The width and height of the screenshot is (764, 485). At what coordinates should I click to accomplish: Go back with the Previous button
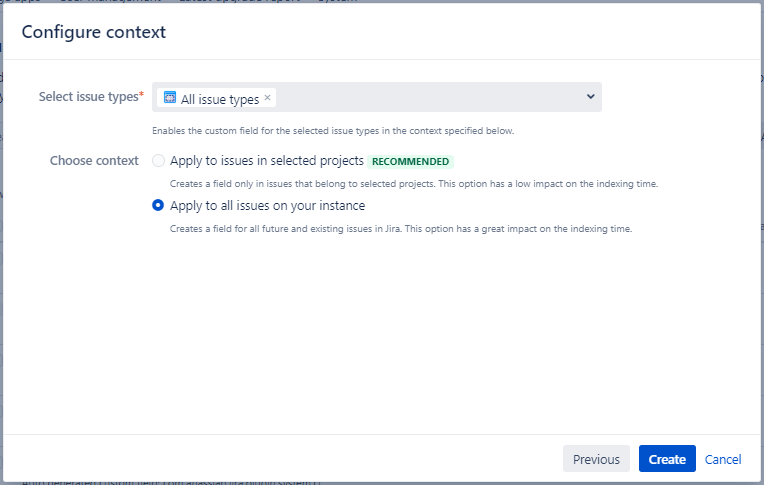596,459
